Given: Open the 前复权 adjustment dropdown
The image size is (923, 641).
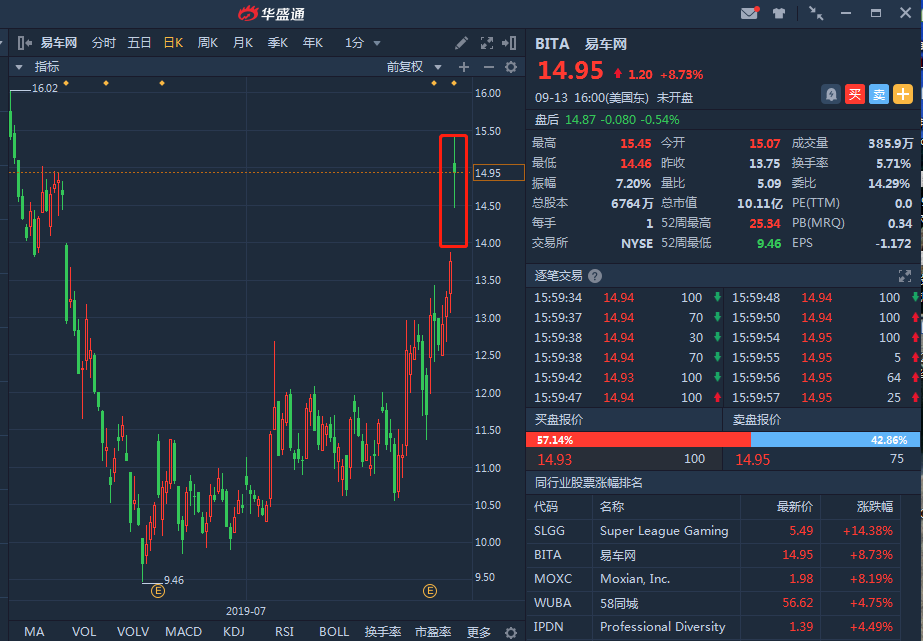Looking at the screenshot, I should tap(414, 67).
